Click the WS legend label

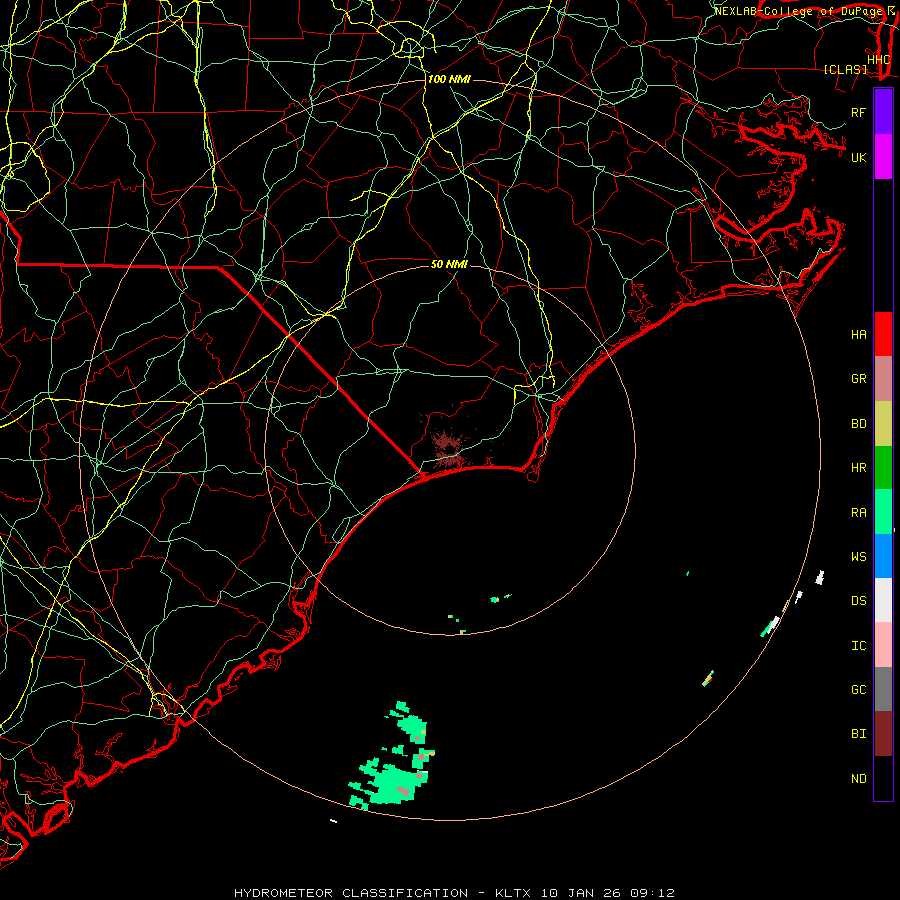(858, 557)
